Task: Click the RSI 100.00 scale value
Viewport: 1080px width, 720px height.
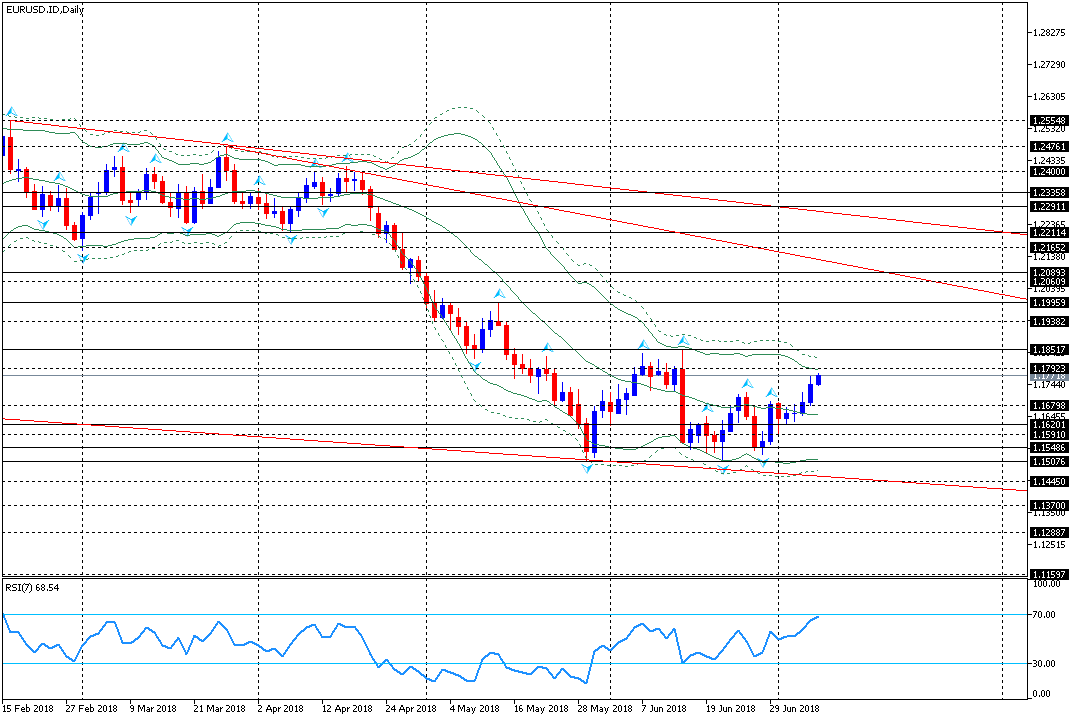Action: coord(1047,584)
